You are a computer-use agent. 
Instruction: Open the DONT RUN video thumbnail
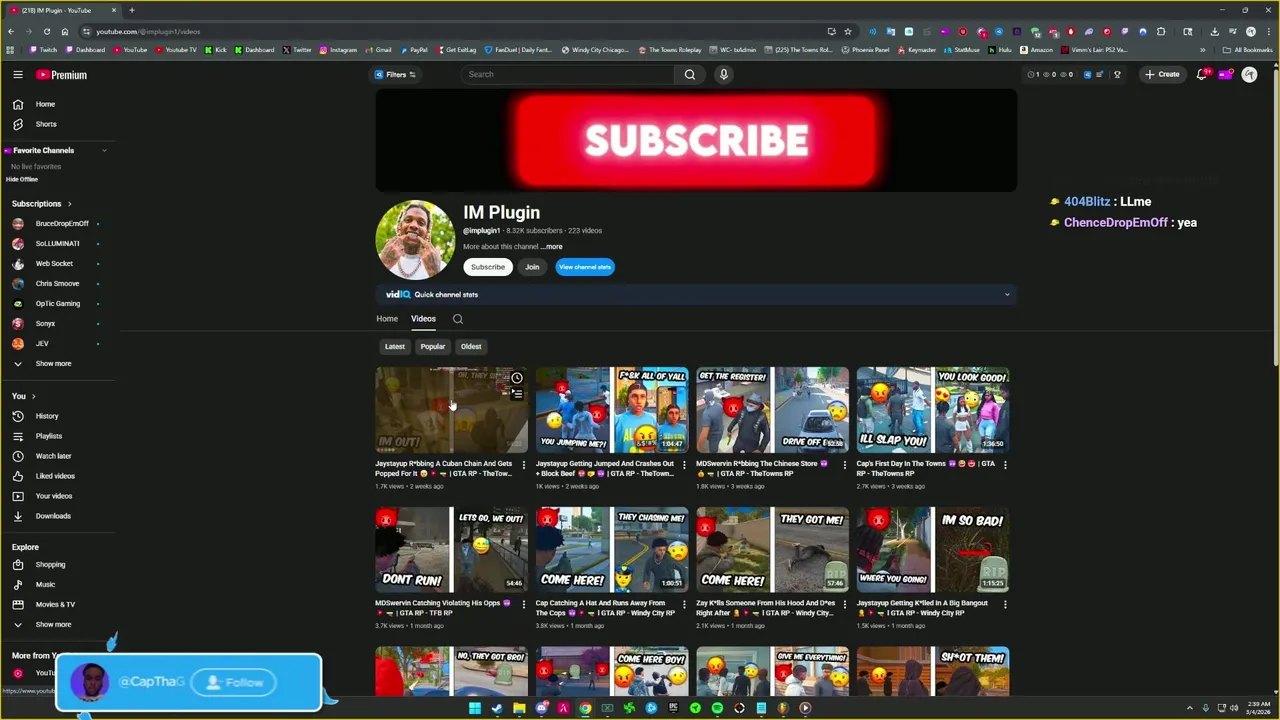point(452,550)
